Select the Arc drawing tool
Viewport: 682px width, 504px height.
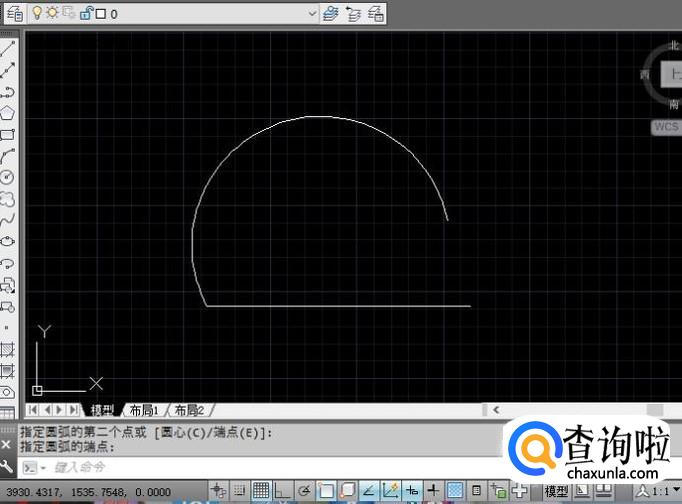tap(8, 156)
